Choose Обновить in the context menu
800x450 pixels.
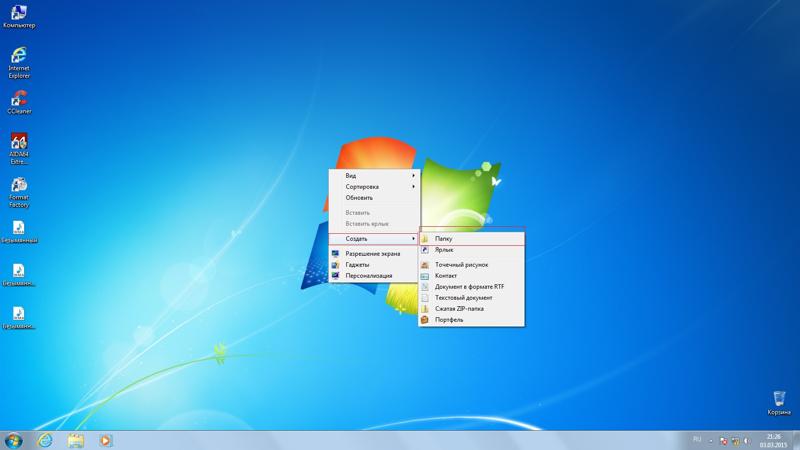tap(374, 198)
